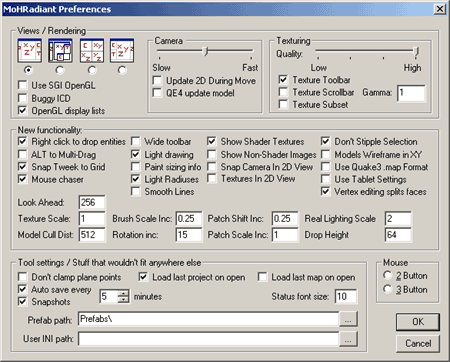Click the Camera speed slider handle
Viewport: 450px width, 362px height.
(x=206, y=51)
